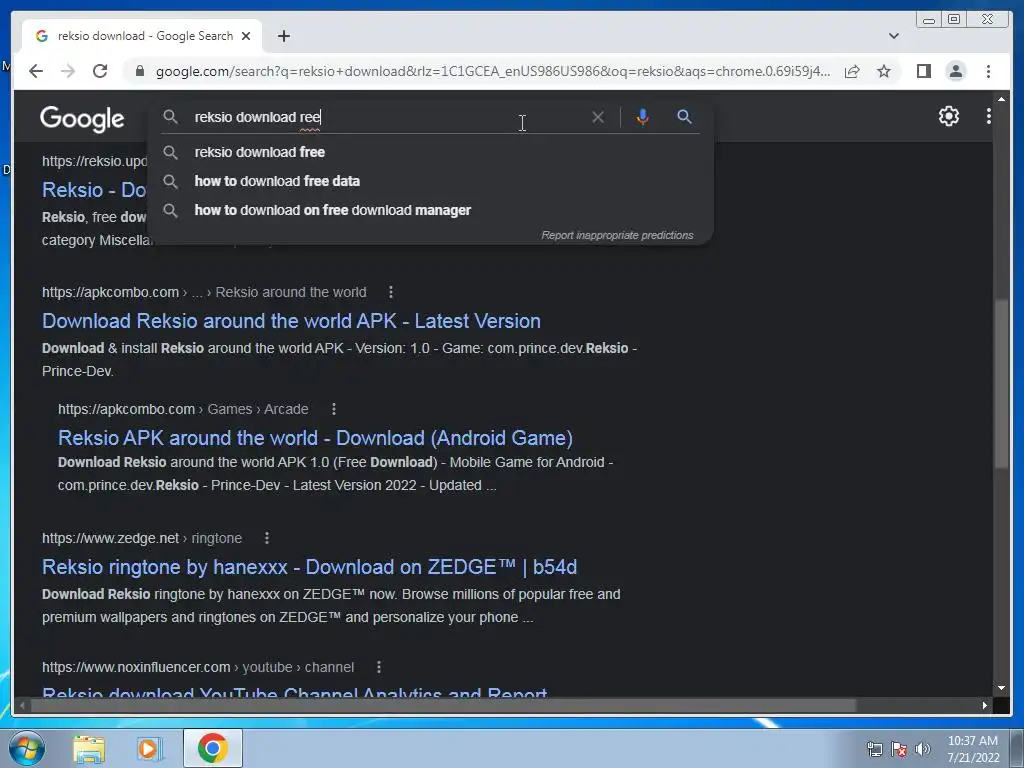
Task: Start a voice search with the microphone
Action: pyautogui.click(x=642, y=117)
